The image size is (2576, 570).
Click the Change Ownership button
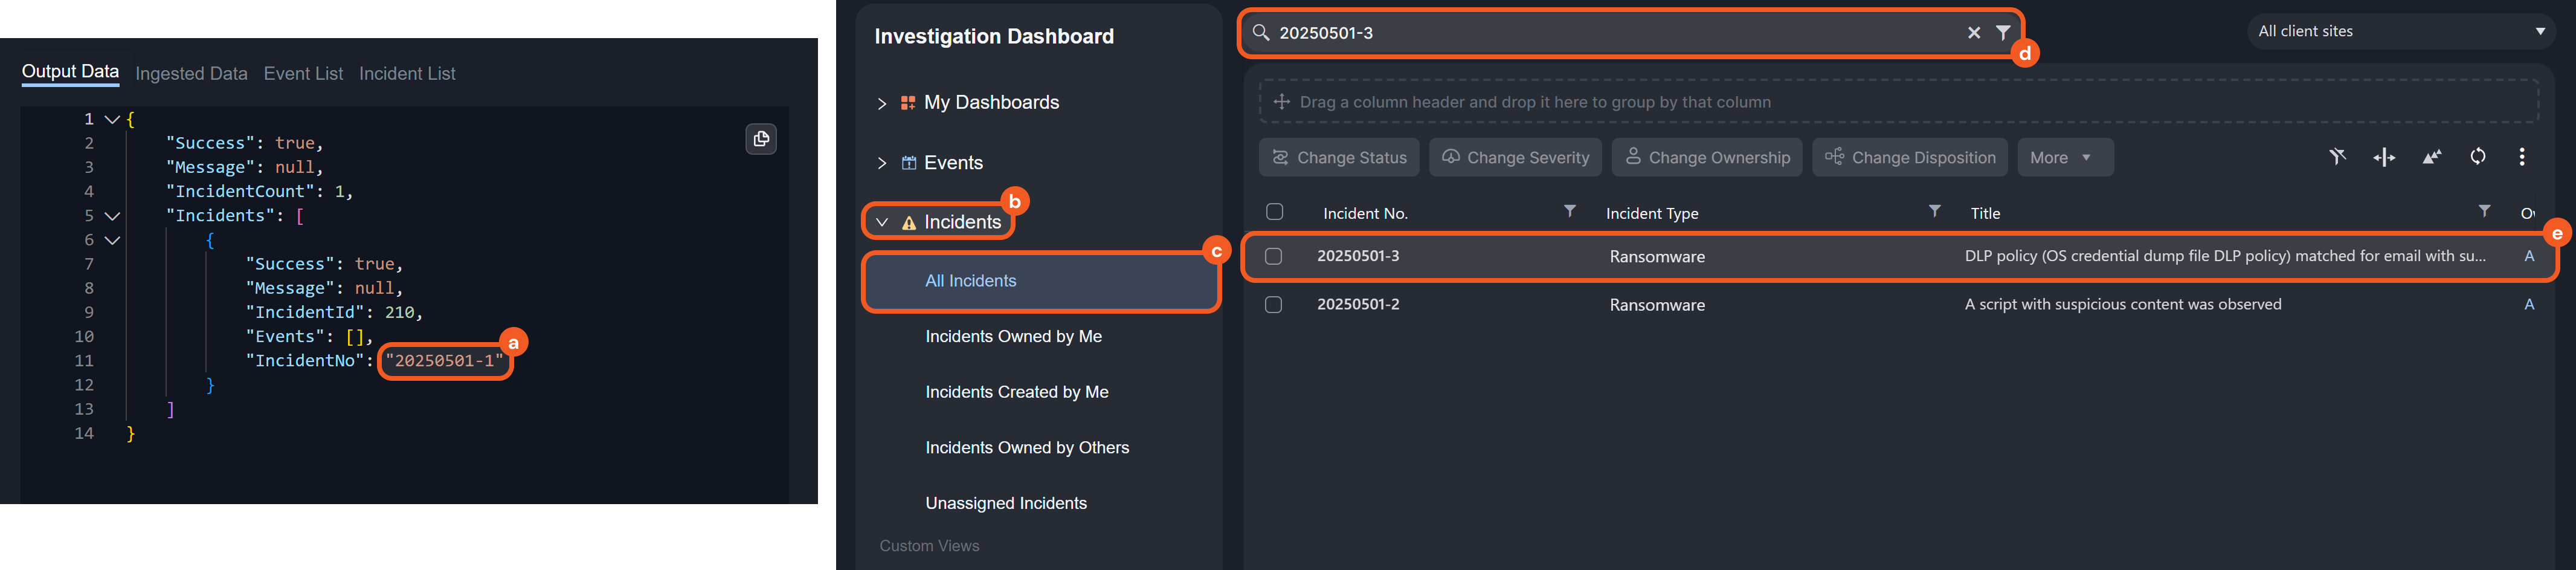tap(1706, 158)
